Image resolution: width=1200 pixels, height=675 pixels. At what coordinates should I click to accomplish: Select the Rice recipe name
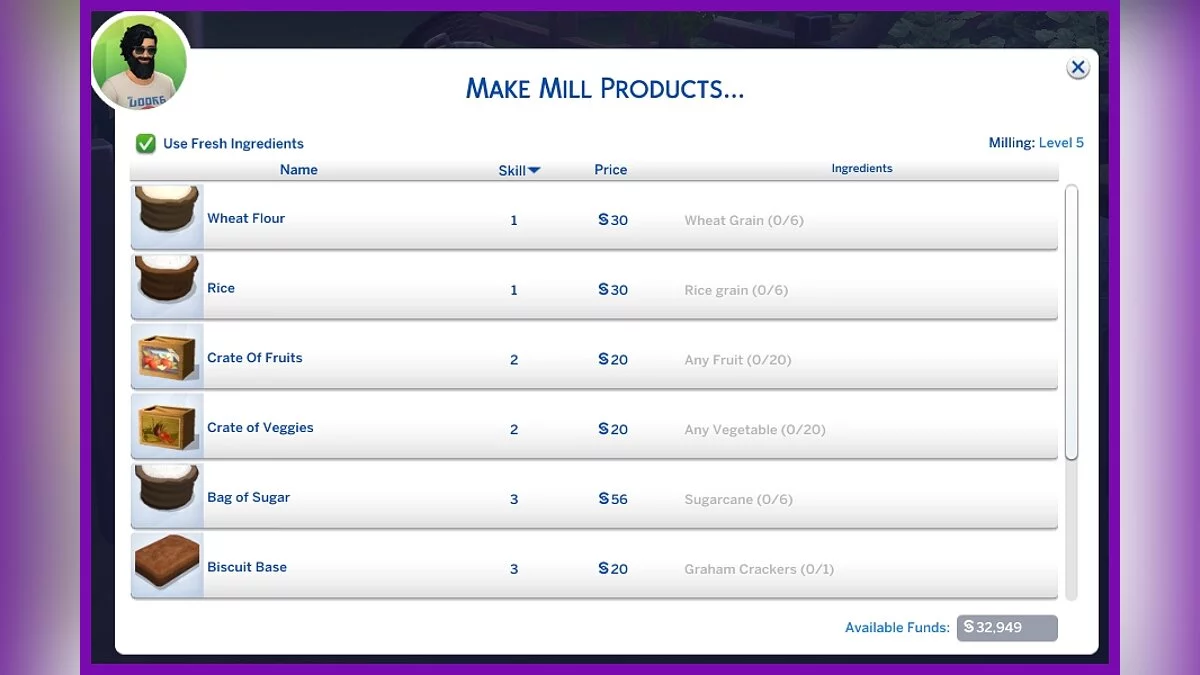click(221, 288)
